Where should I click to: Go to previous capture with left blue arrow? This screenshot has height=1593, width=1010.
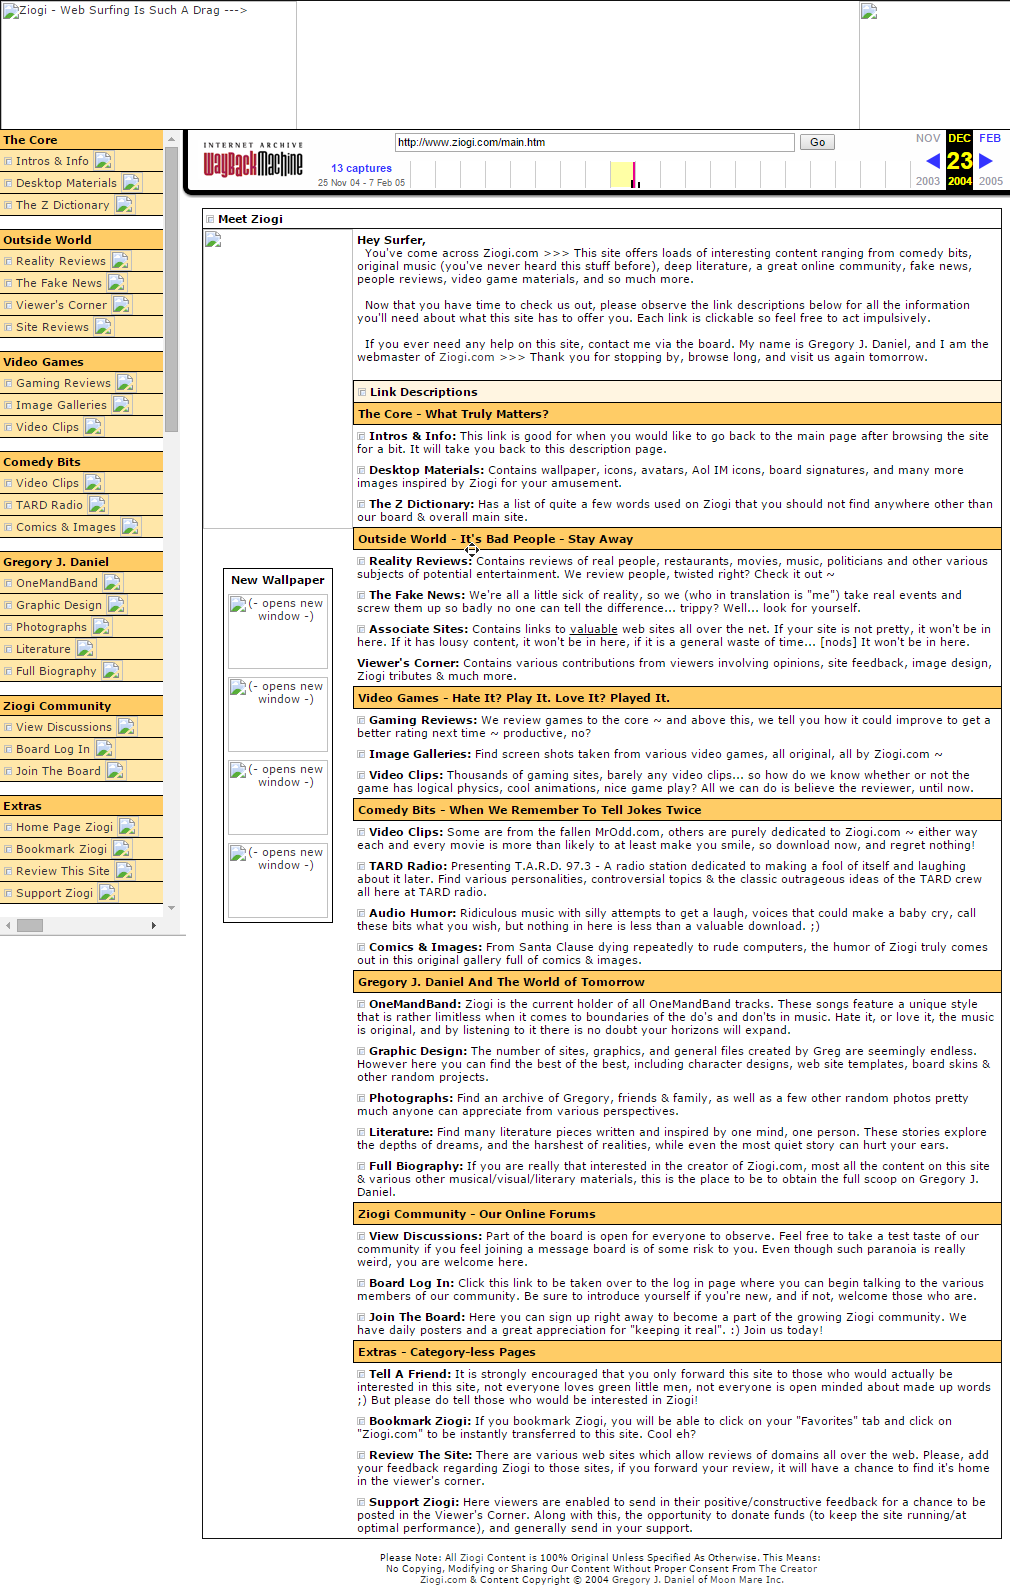[x=933, y=160]
